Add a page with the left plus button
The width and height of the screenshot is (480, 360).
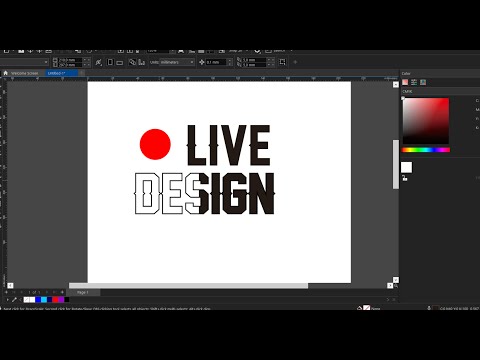[6, 292]
